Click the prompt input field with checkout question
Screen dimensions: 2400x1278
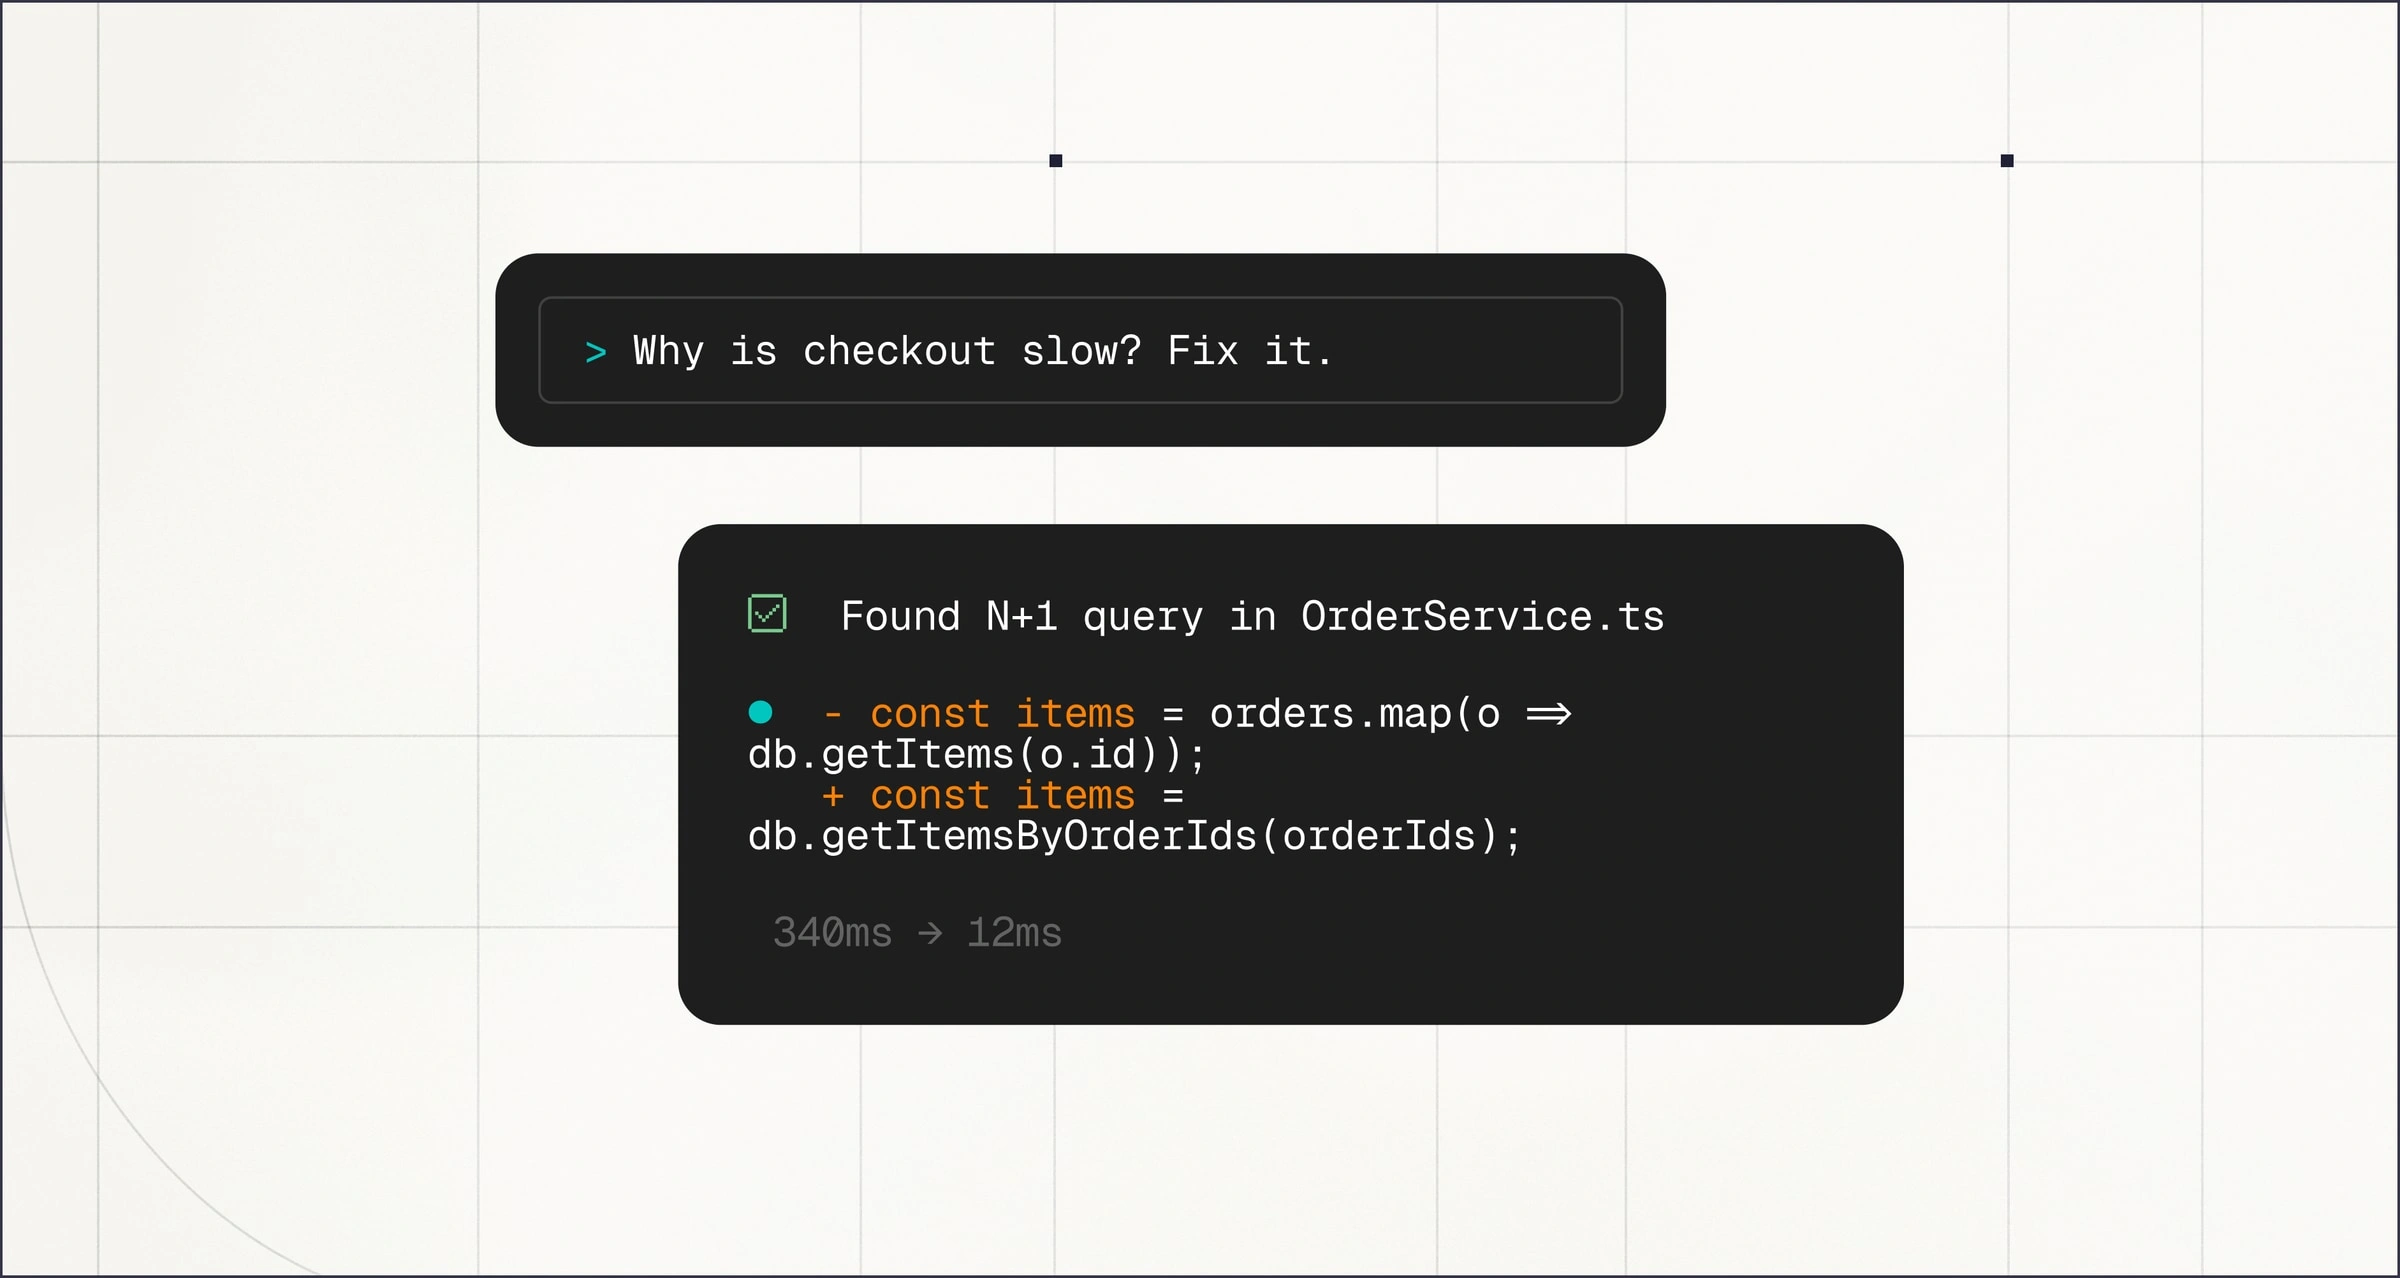pos(1080,350)
